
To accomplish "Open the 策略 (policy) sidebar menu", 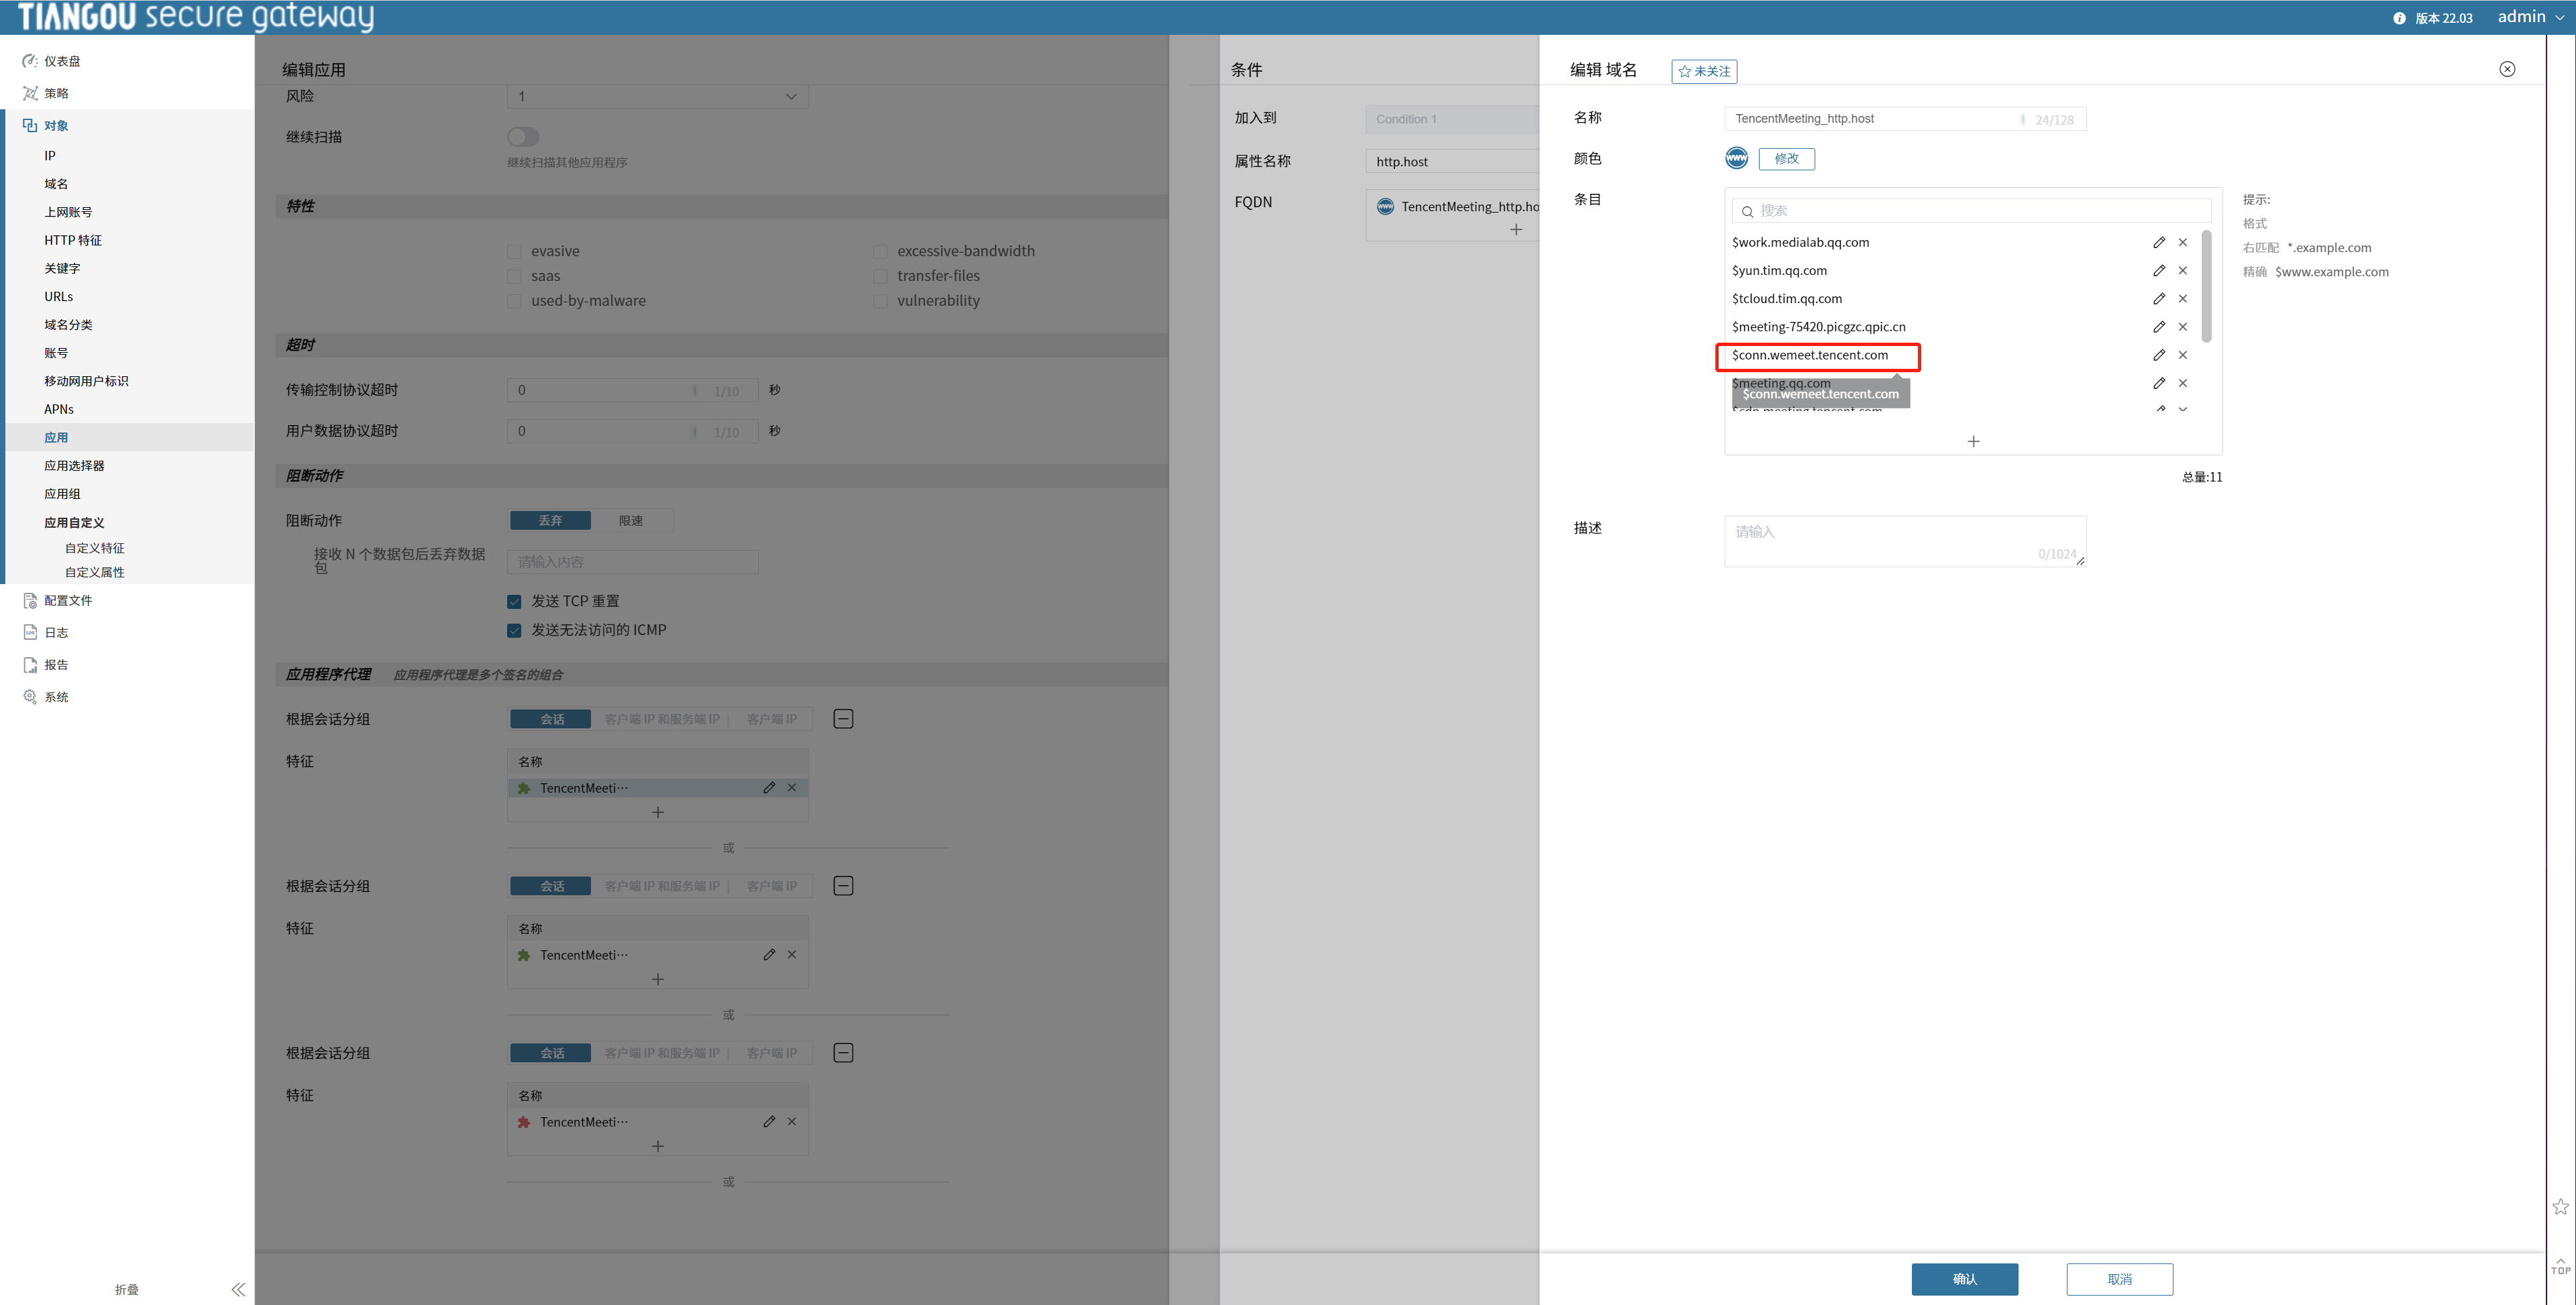I will point(56,93).
